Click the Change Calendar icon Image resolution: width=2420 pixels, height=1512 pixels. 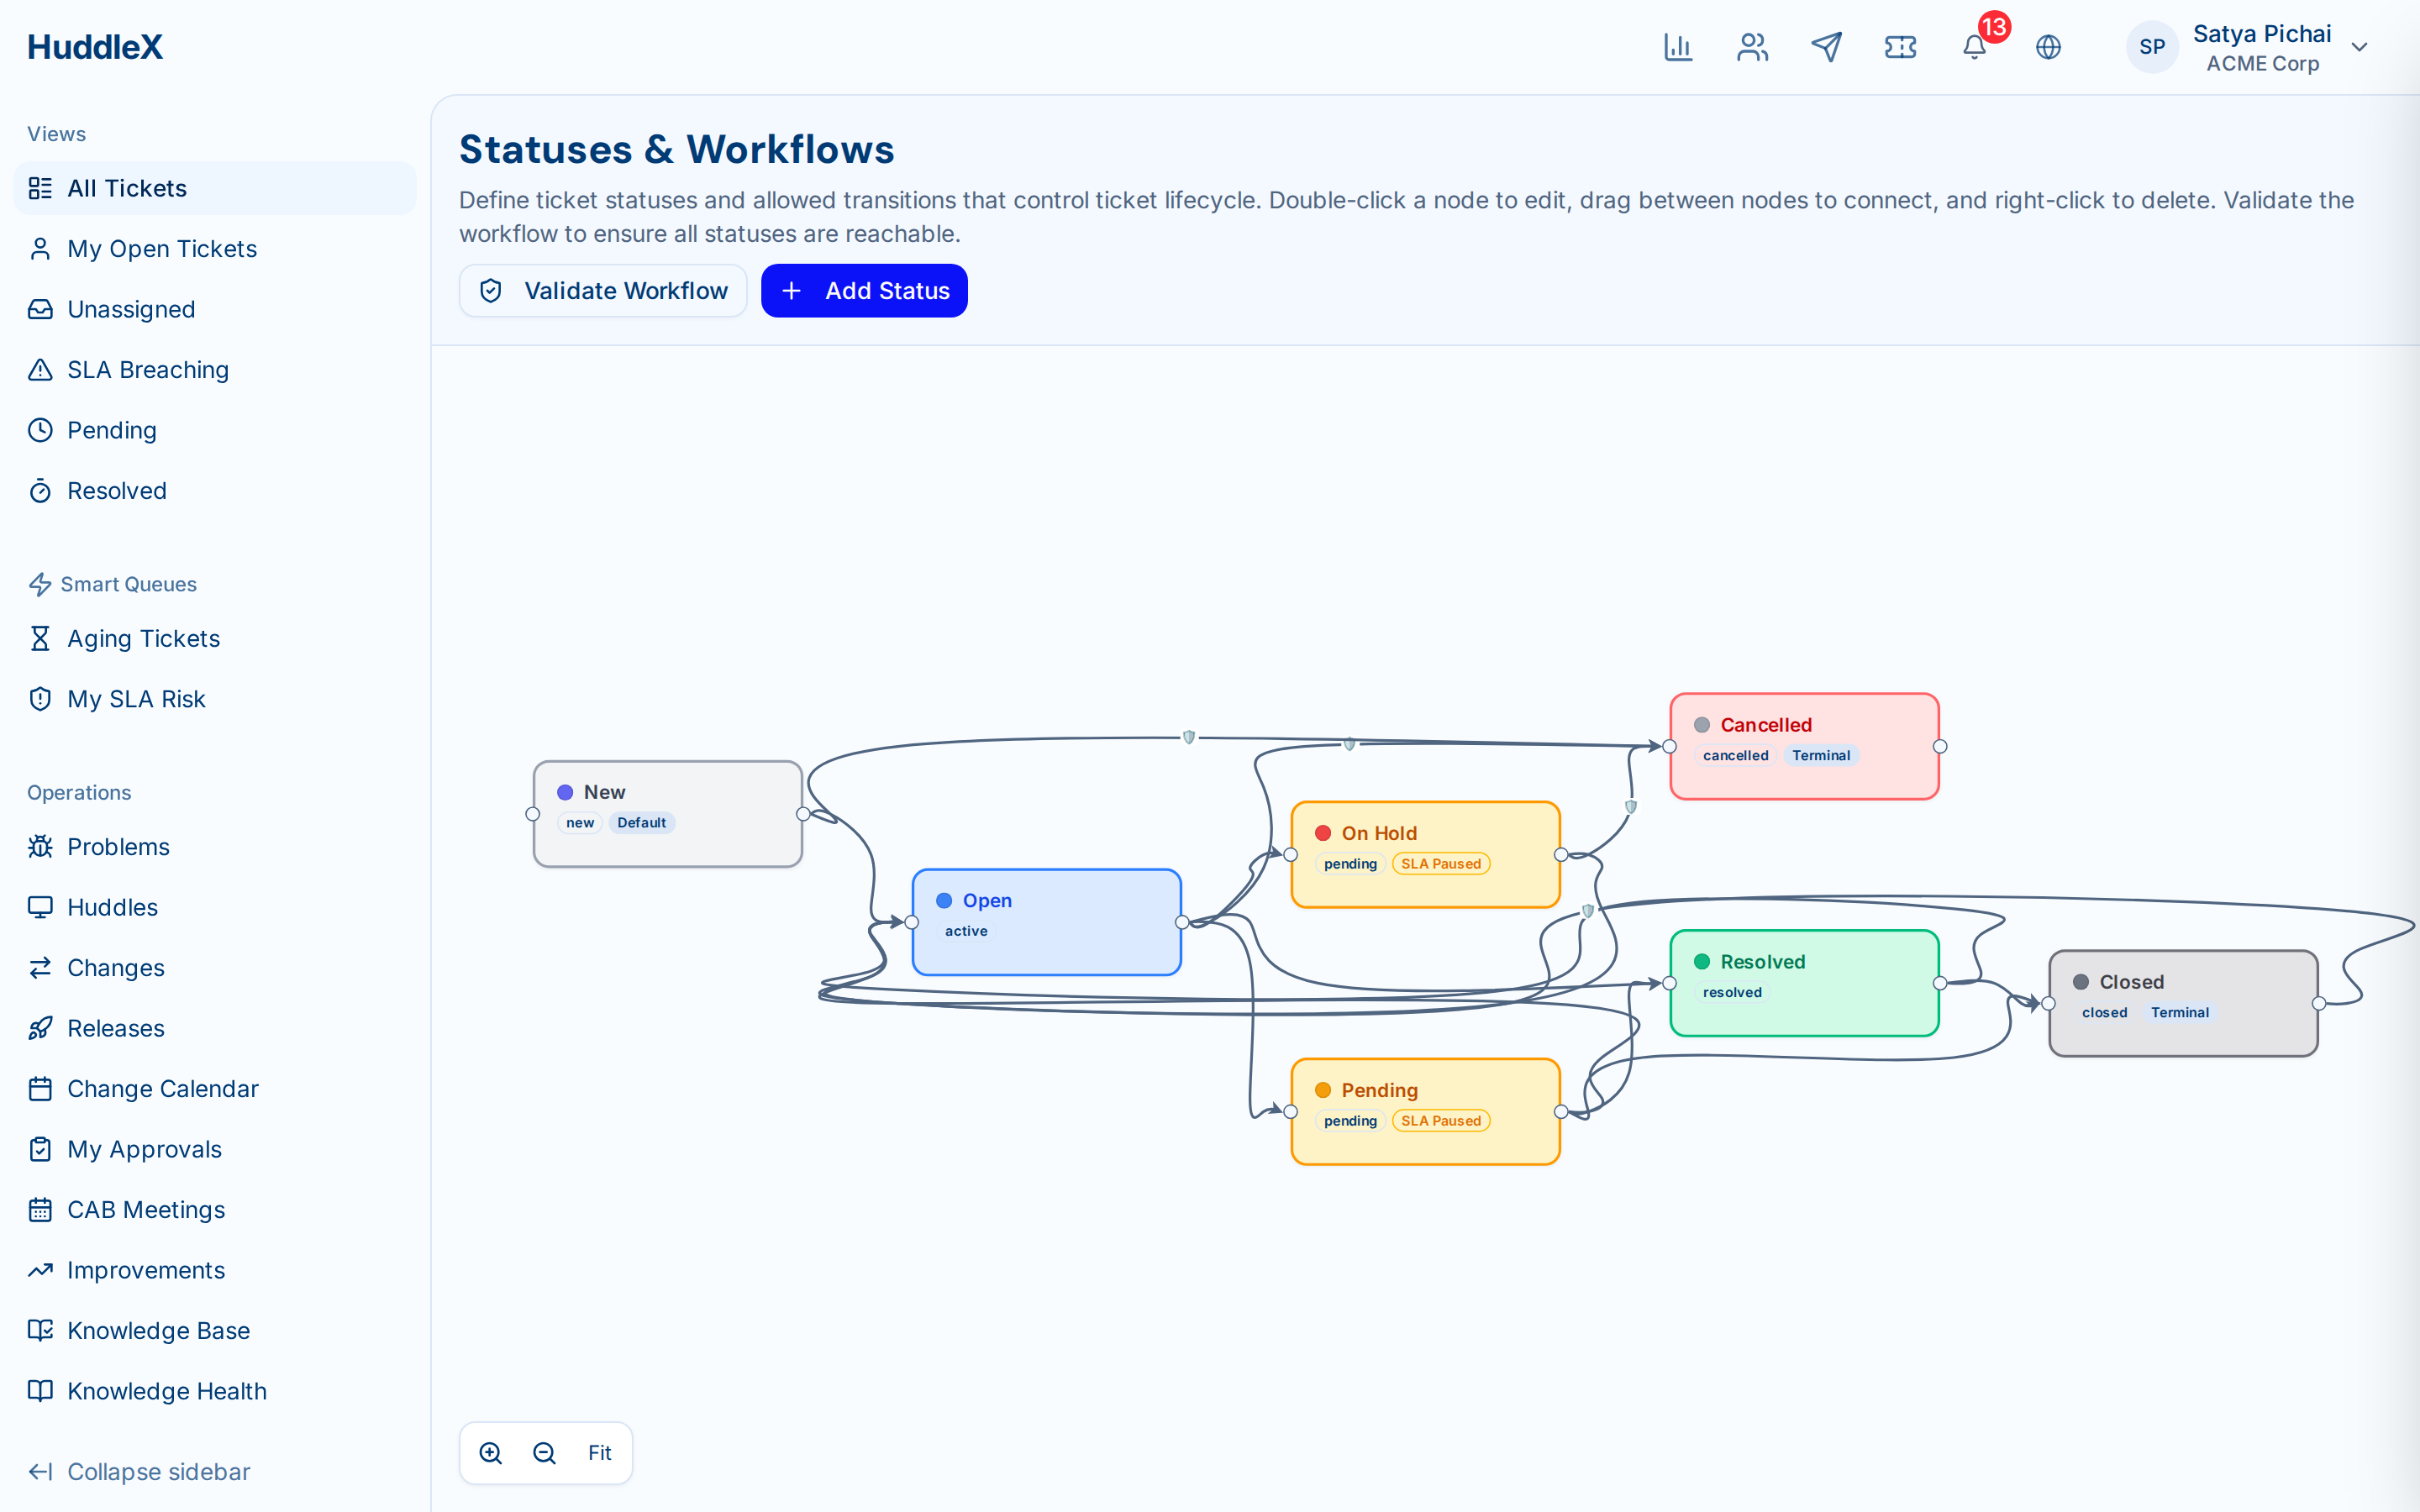(40, 1089)
